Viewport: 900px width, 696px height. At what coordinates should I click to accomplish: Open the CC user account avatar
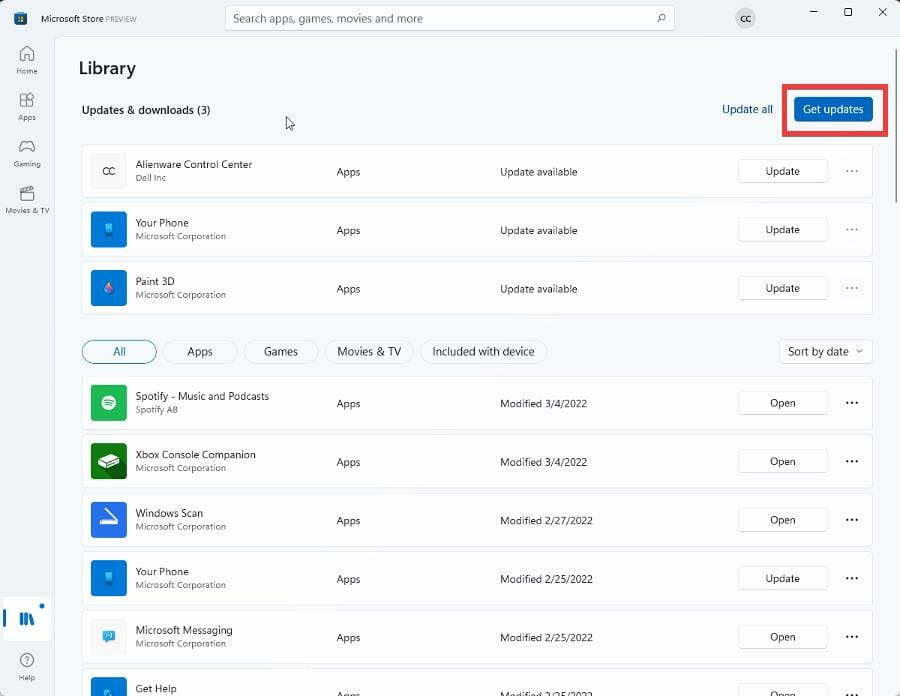[x=745, y=18]
